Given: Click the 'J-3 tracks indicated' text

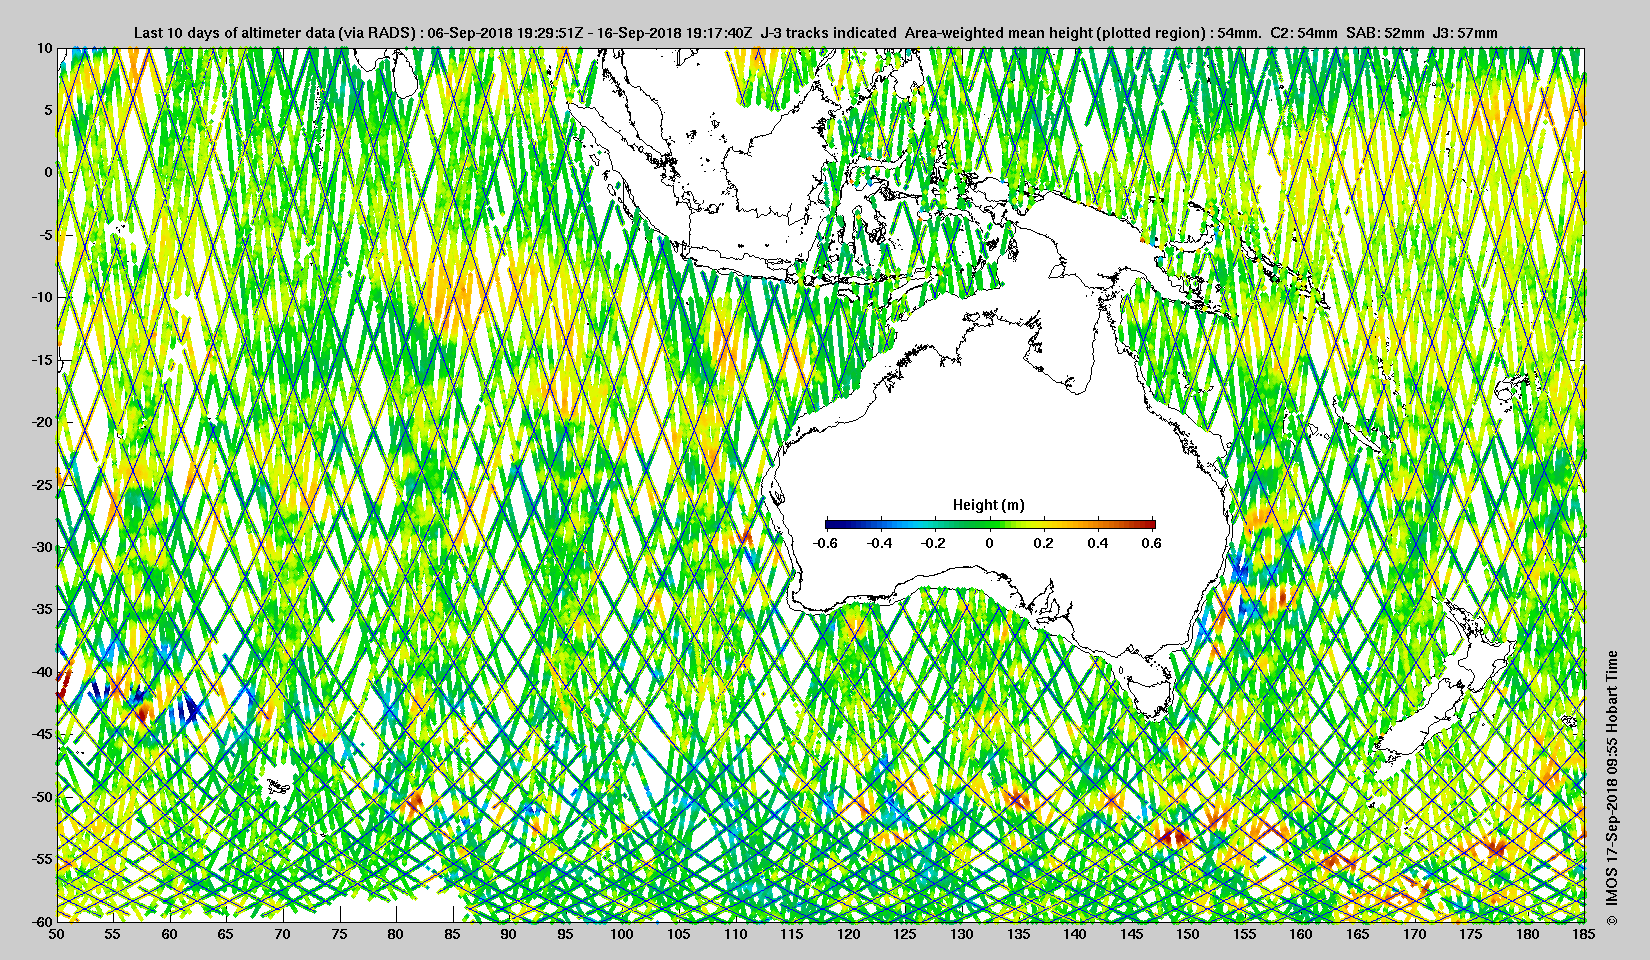Looking at the screenshot, I should click(828, 33).
